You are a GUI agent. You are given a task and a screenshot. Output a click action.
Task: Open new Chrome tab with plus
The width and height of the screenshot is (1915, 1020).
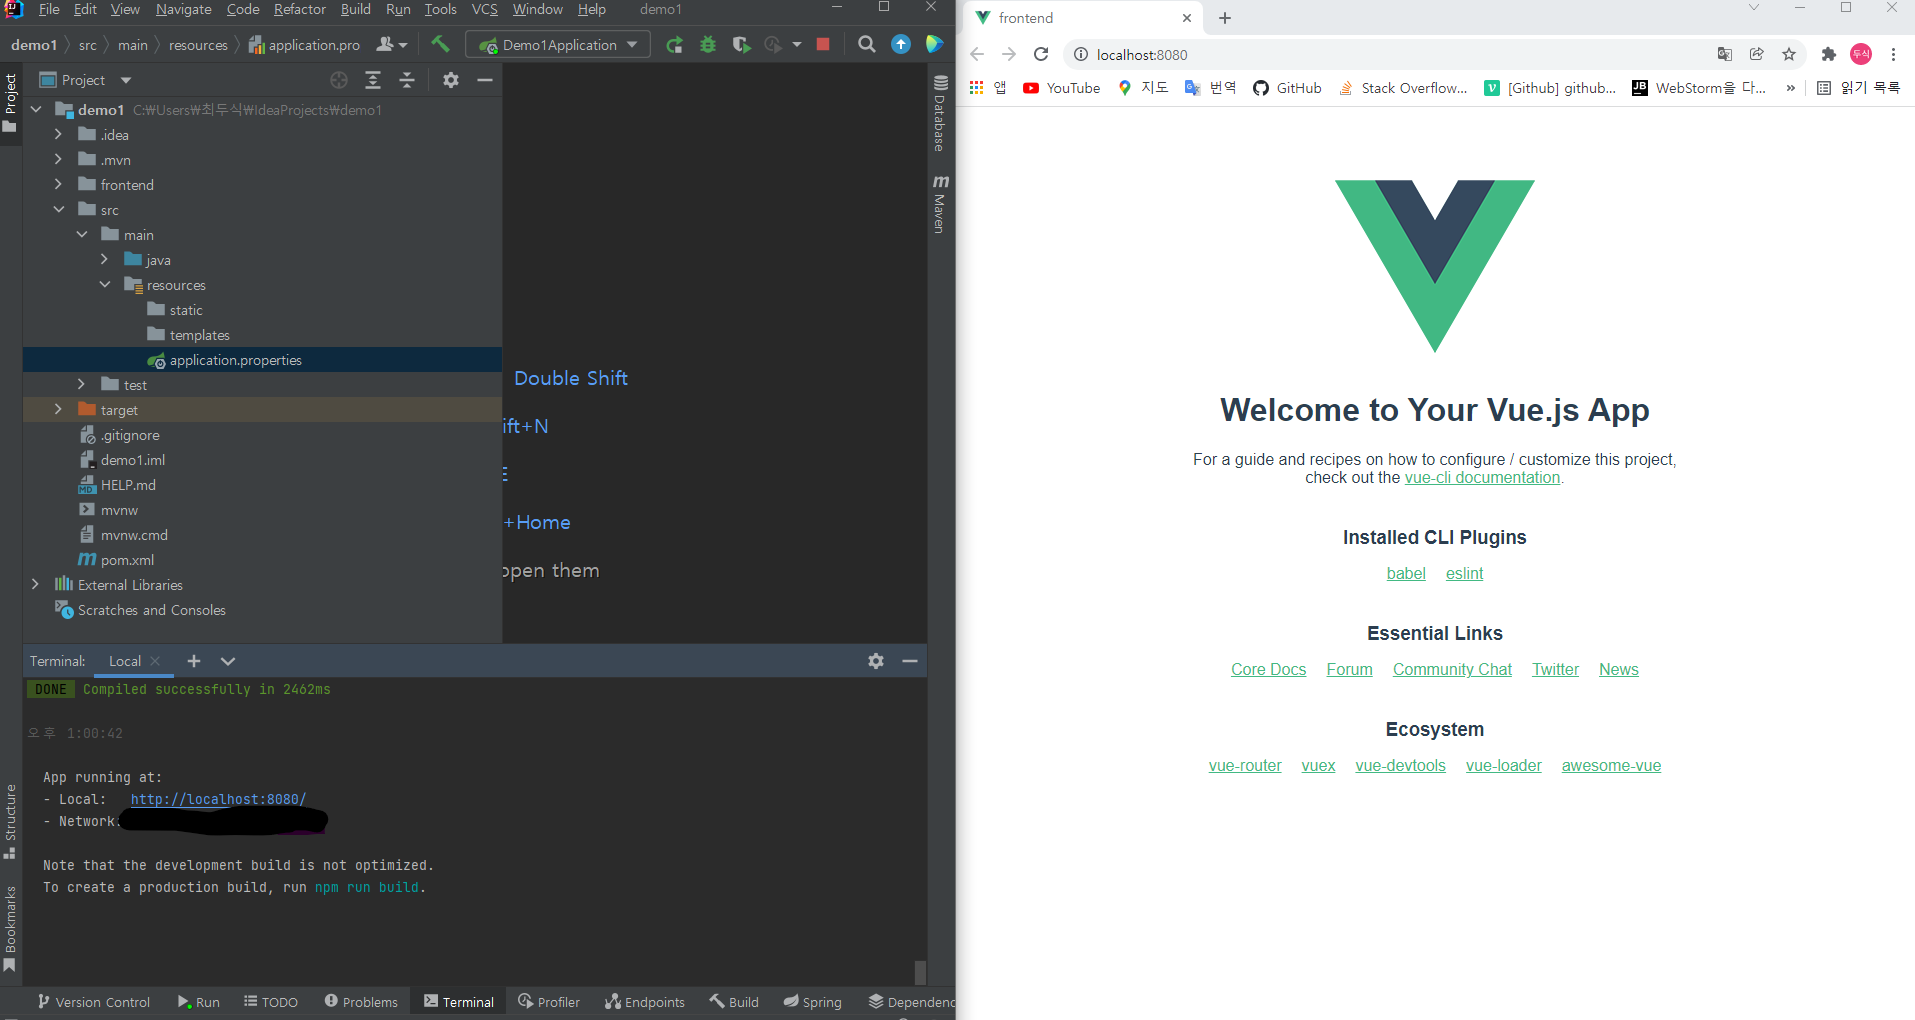click(x=1225, y=18)
